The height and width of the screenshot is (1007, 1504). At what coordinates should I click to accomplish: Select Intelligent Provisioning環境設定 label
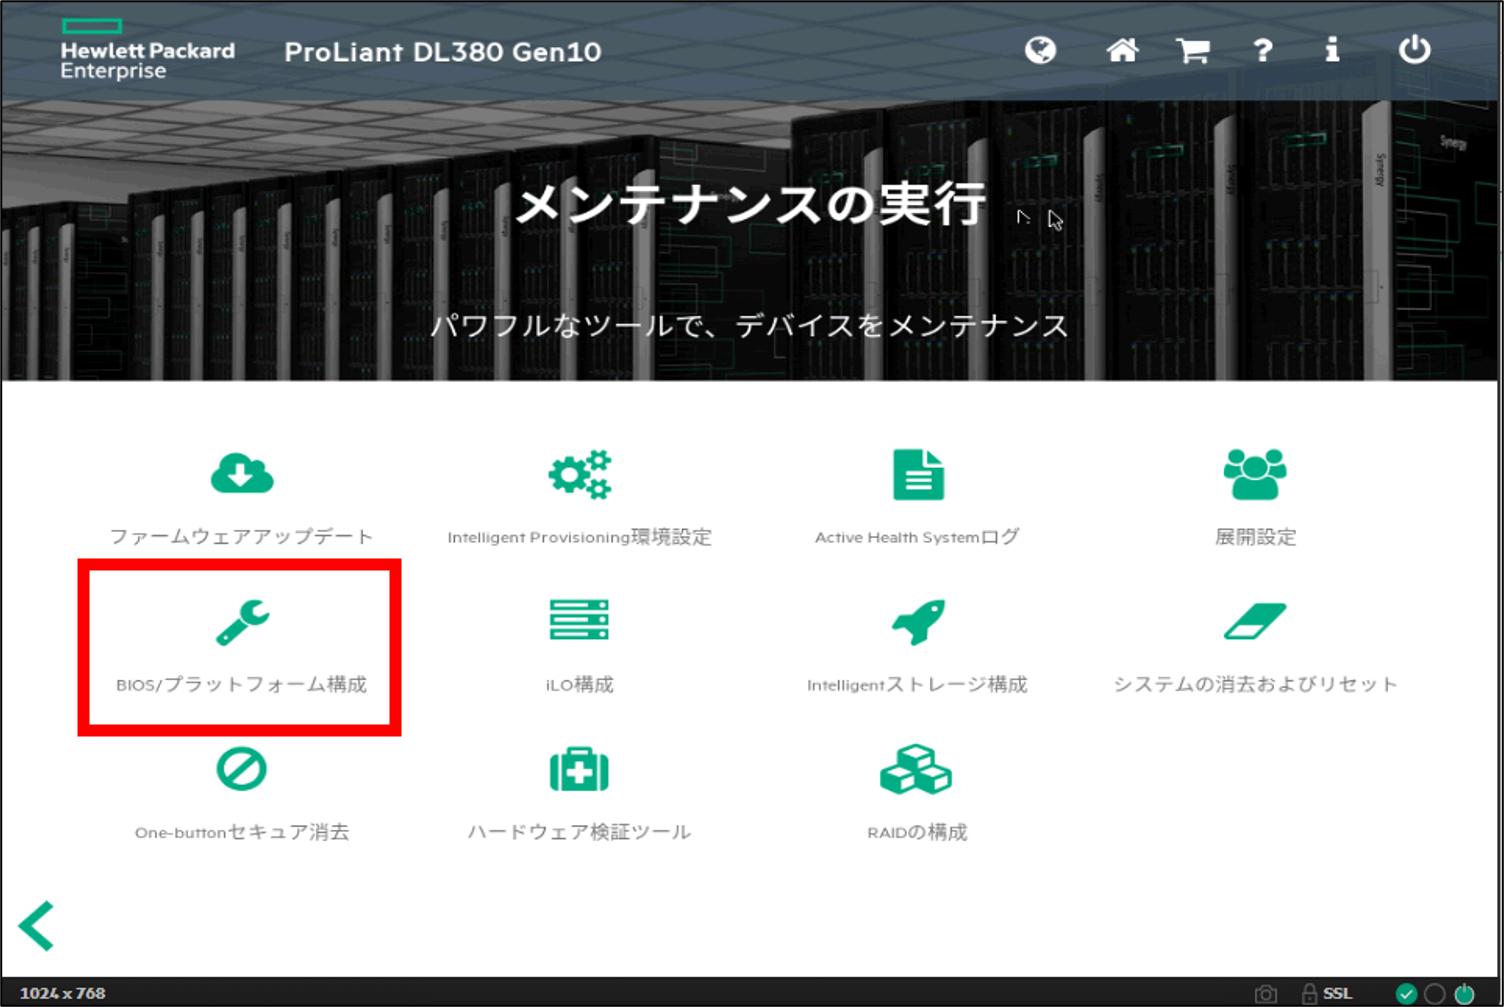coord(579,537)
